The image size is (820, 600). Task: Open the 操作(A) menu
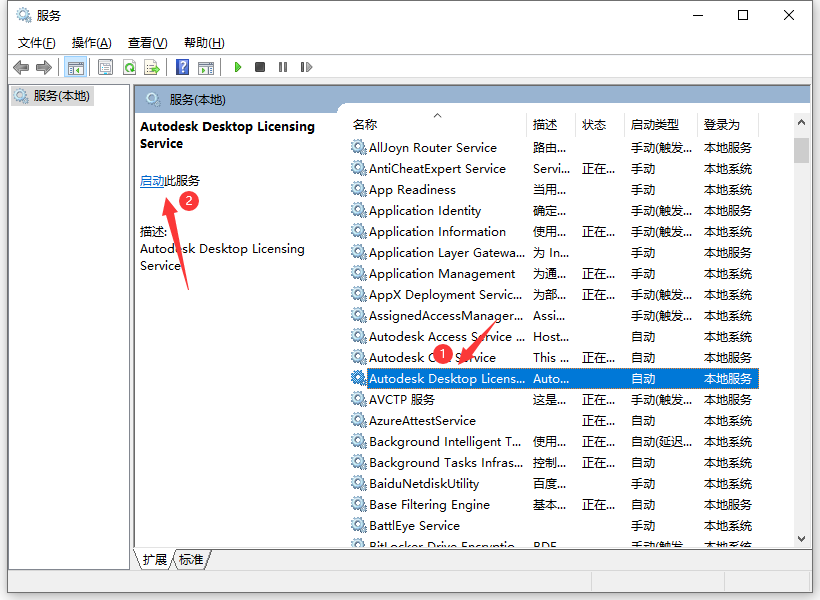click(91, 42)
